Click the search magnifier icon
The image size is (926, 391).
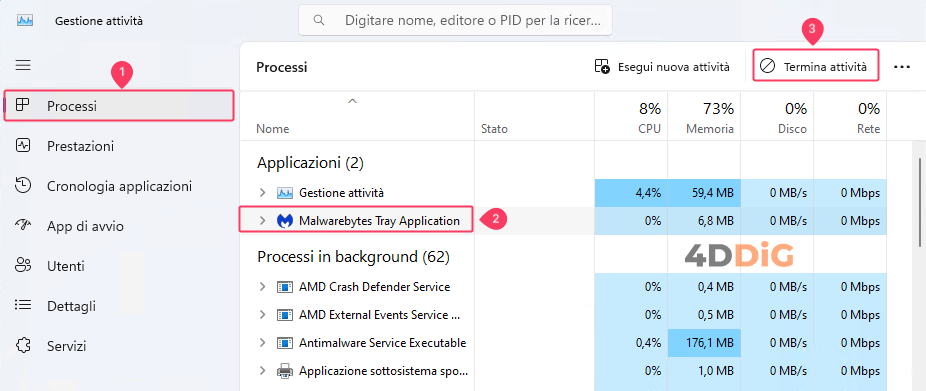tap(319, 21)
